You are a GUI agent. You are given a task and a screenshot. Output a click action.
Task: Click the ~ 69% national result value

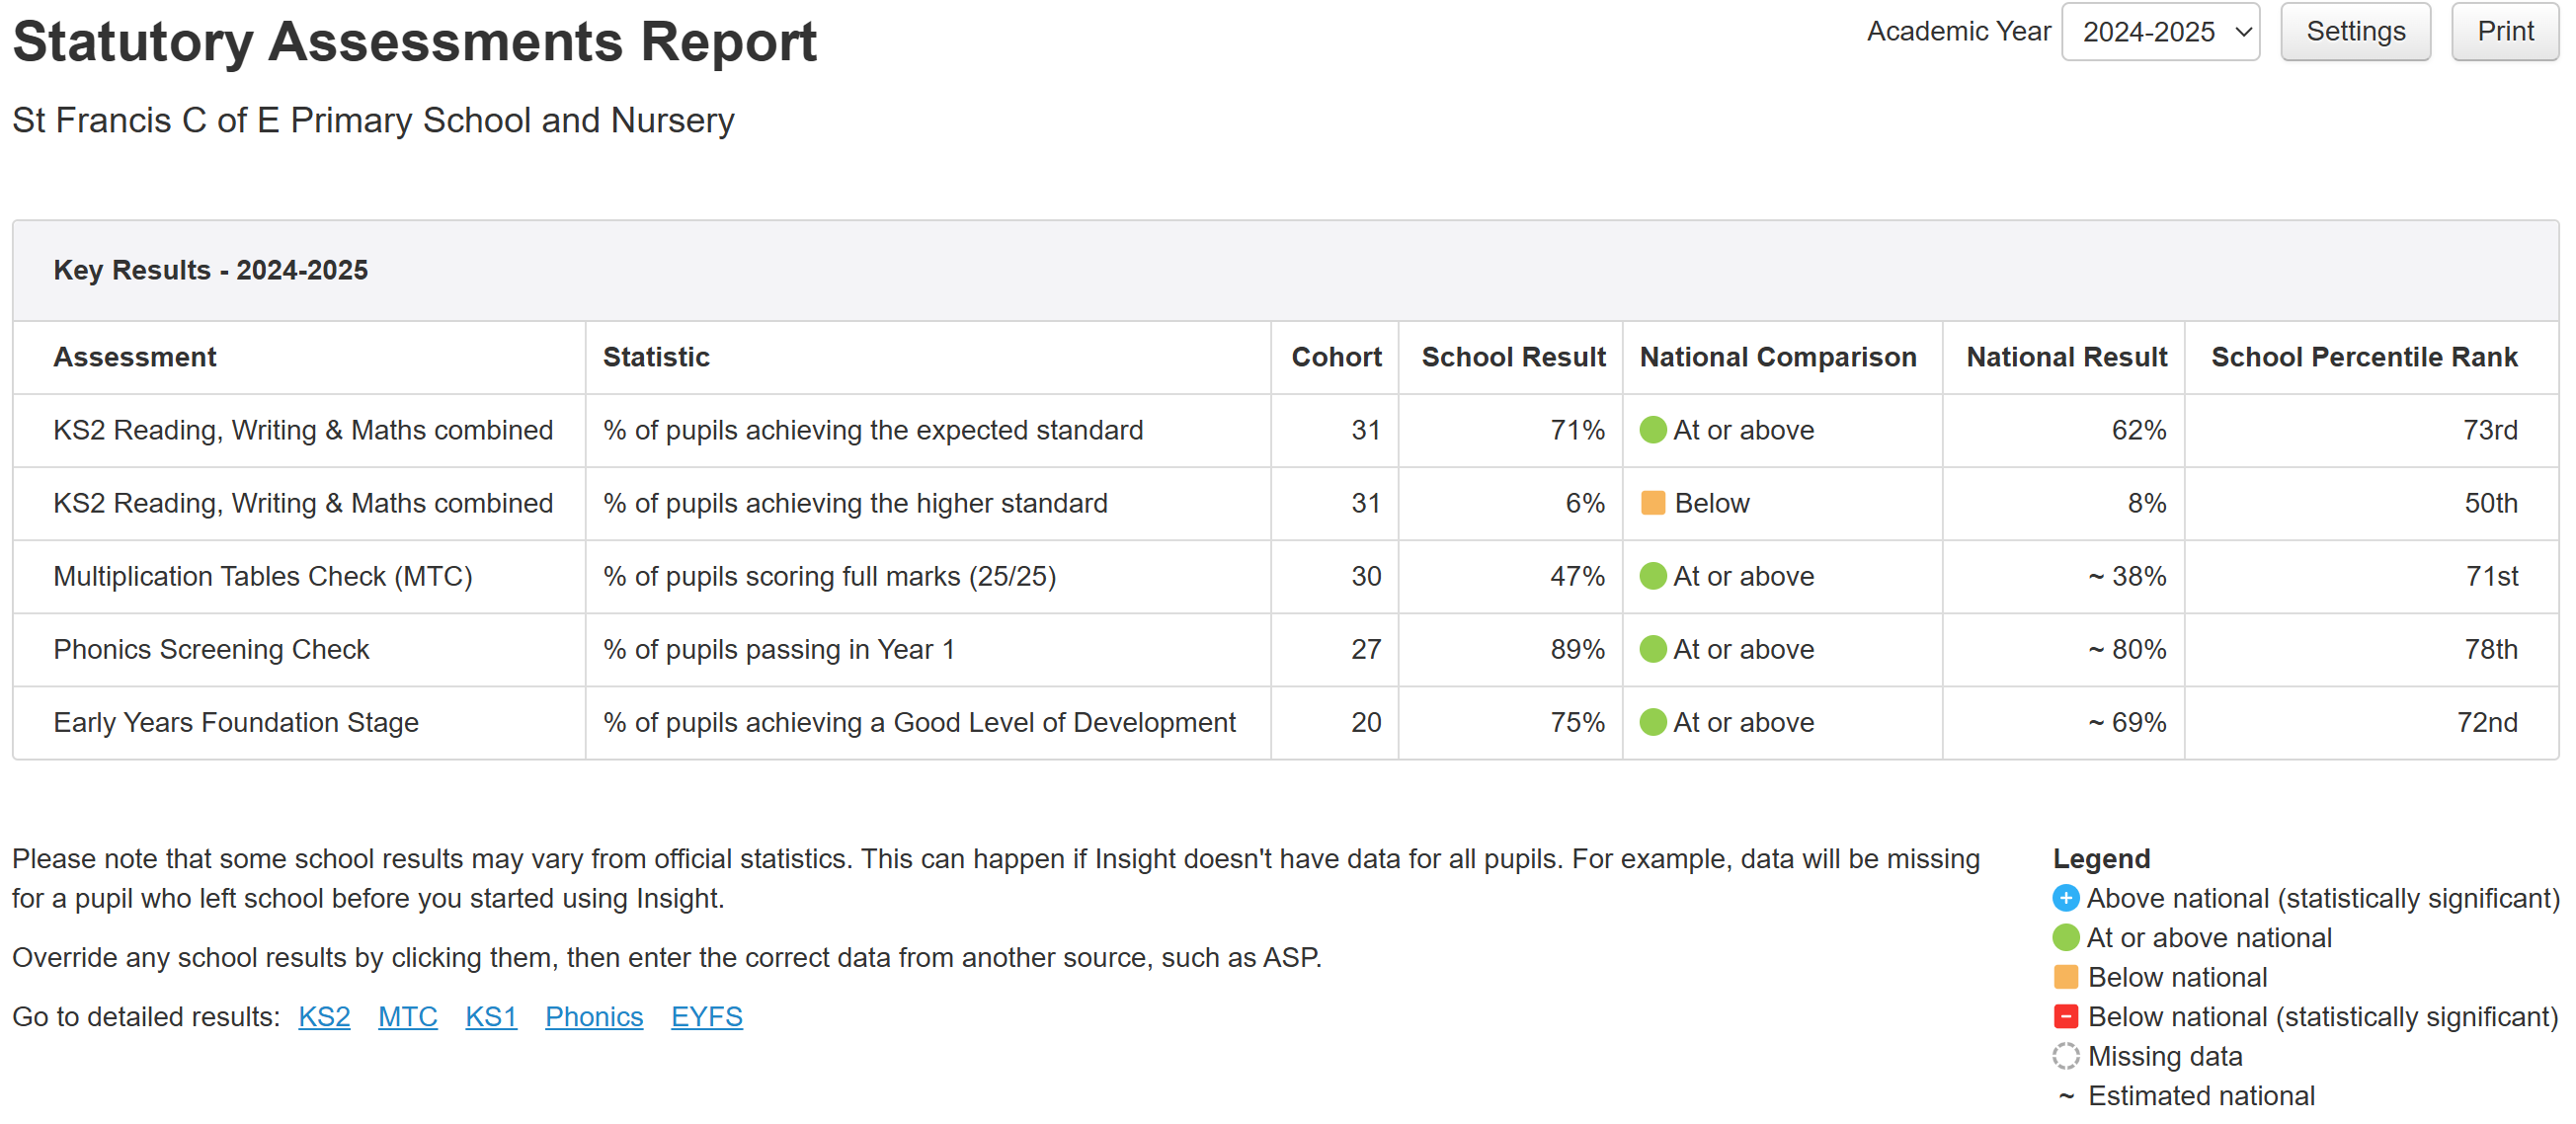(2127, 722)
